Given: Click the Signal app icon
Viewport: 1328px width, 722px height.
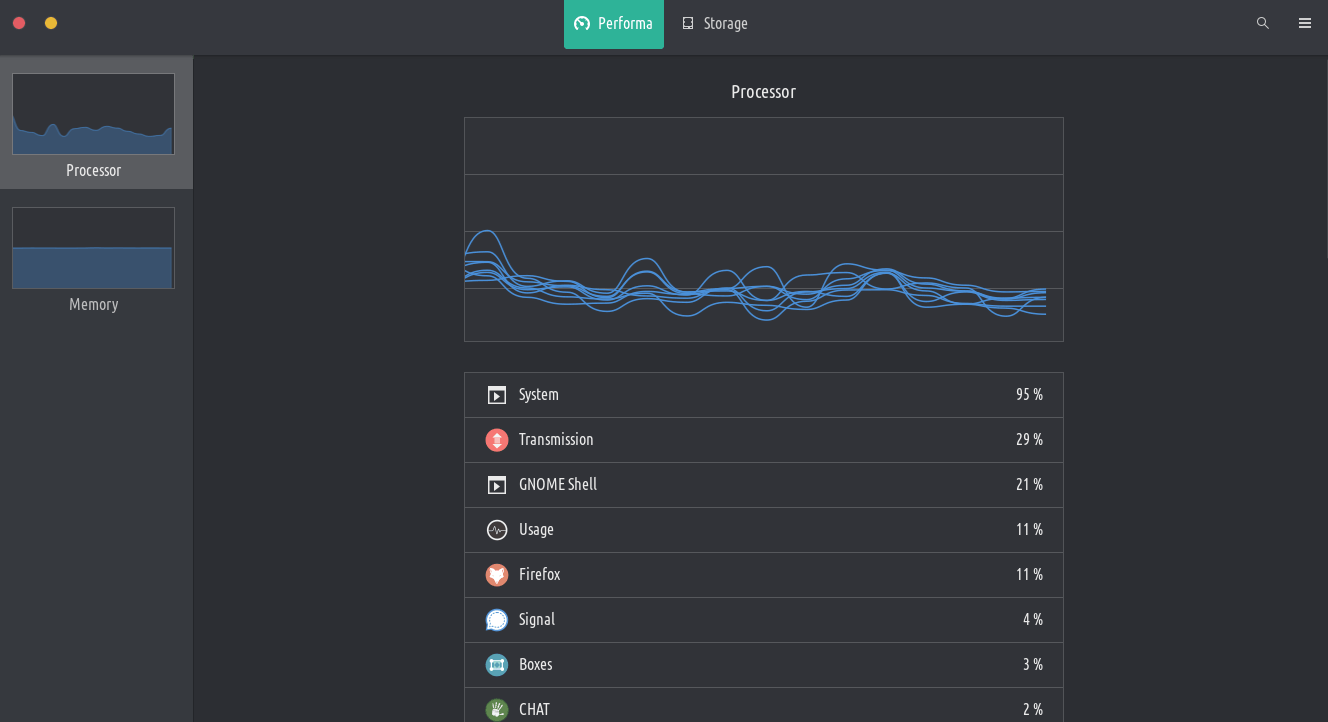Looking at the screenshot, I should [497, 620].
